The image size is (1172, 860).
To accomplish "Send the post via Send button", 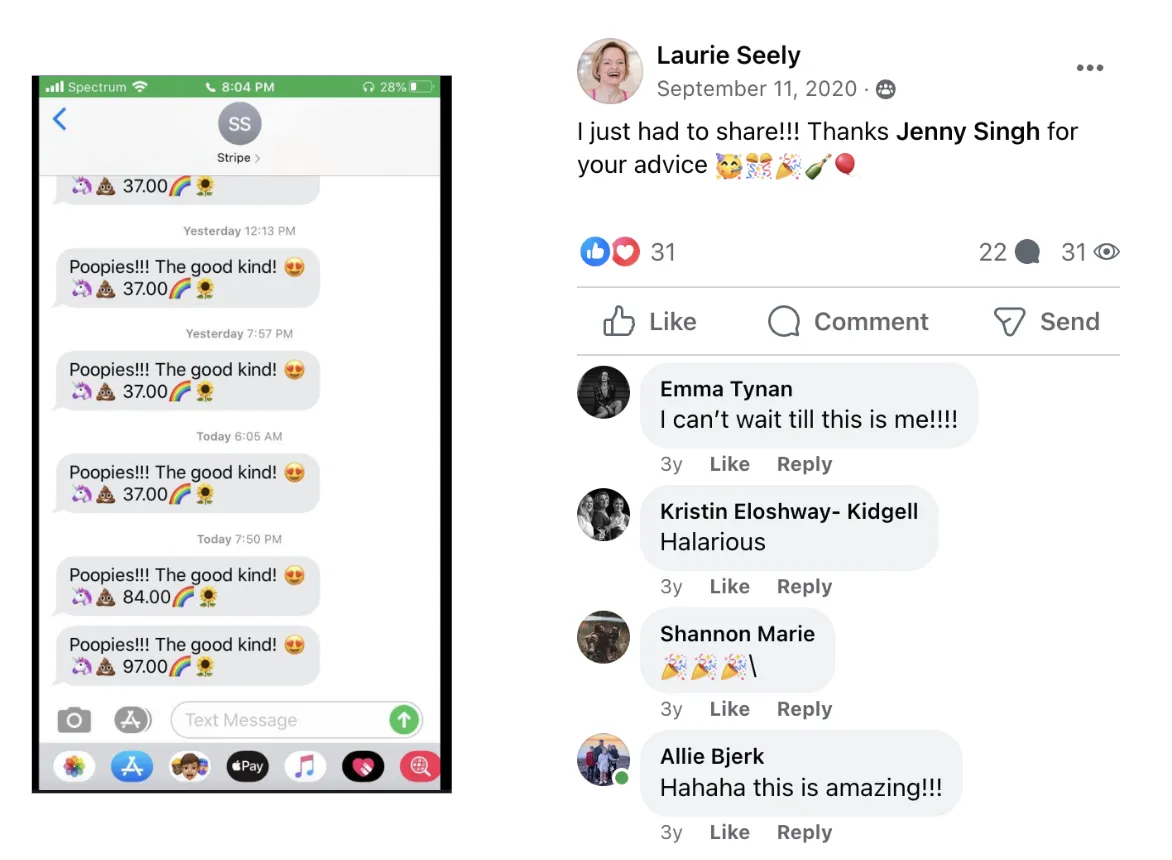I will [1046, 321].
